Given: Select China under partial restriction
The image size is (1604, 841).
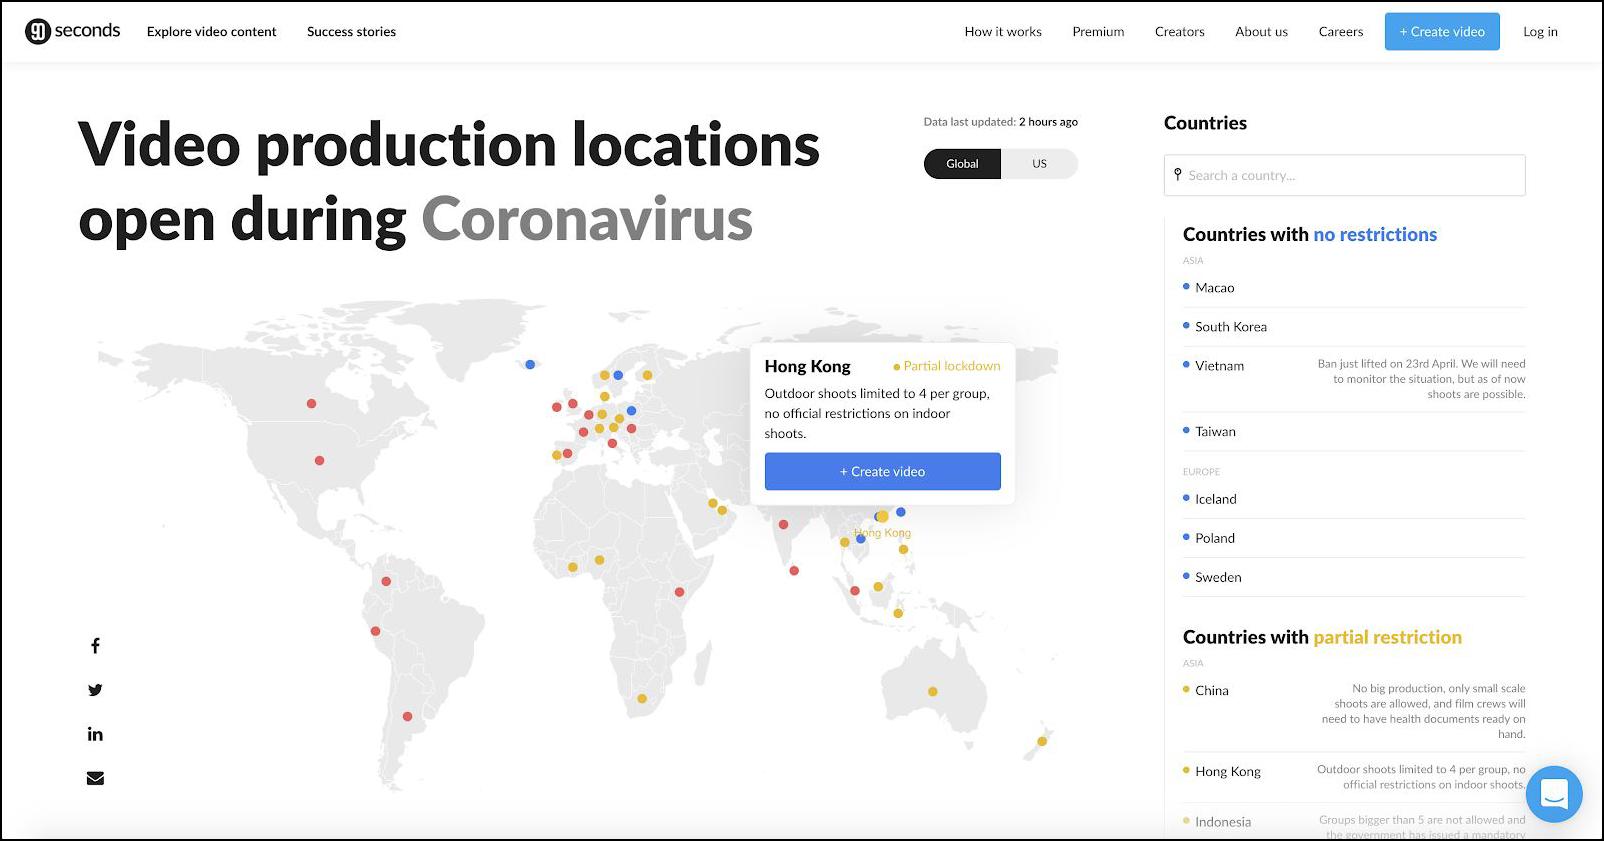Looking at the screenshot, I should (x=1211, y=691).
